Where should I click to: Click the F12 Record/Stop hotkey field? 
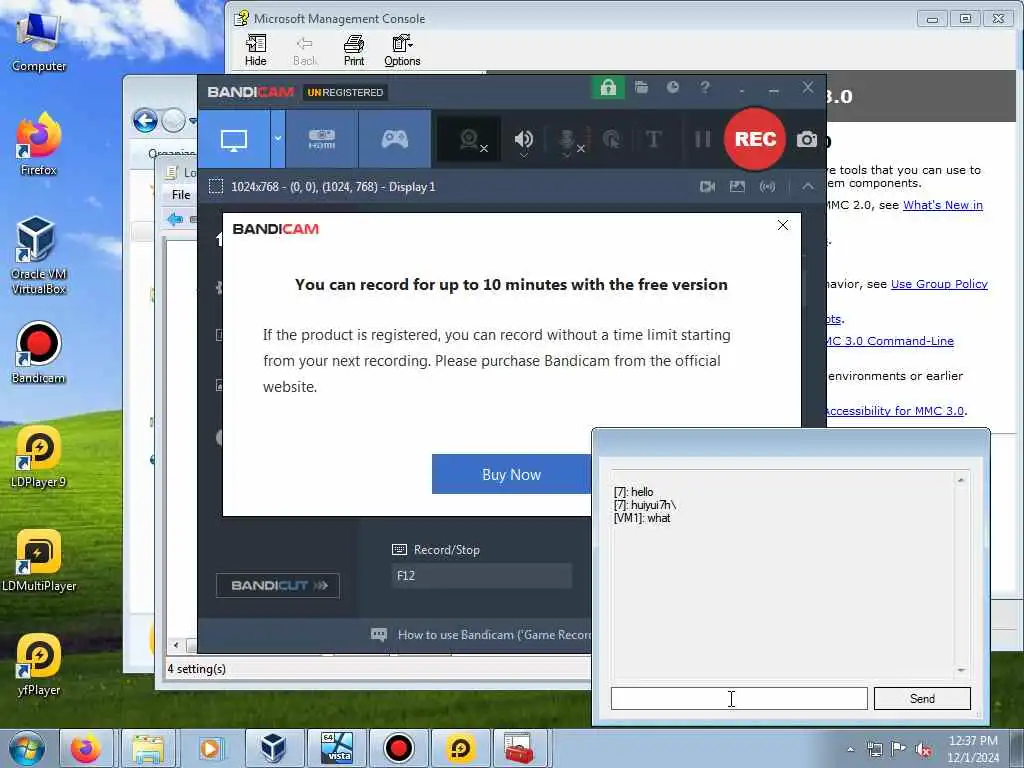tap(482, 575)
